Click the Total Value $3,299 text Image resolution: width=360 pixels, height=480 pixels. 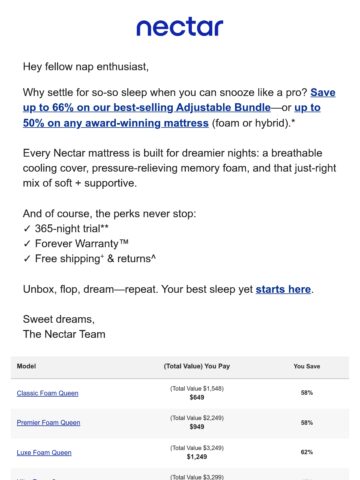tap(197, 477)
